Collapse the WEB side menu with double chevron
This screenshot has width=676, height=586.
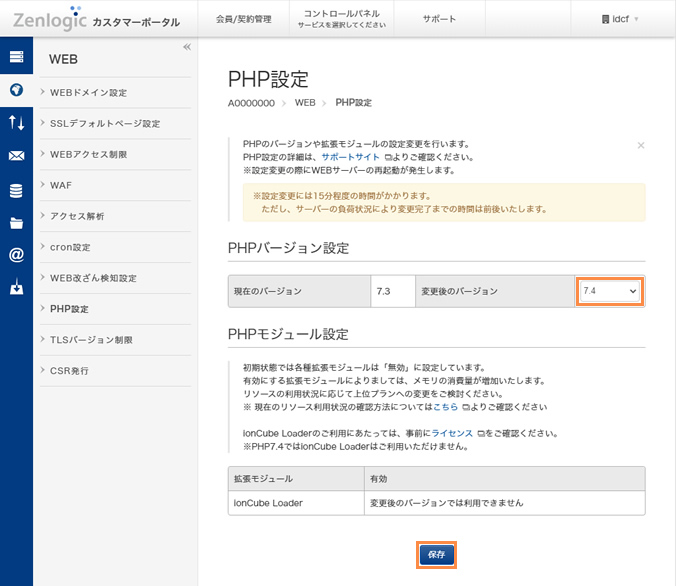[x=187, y=47]
